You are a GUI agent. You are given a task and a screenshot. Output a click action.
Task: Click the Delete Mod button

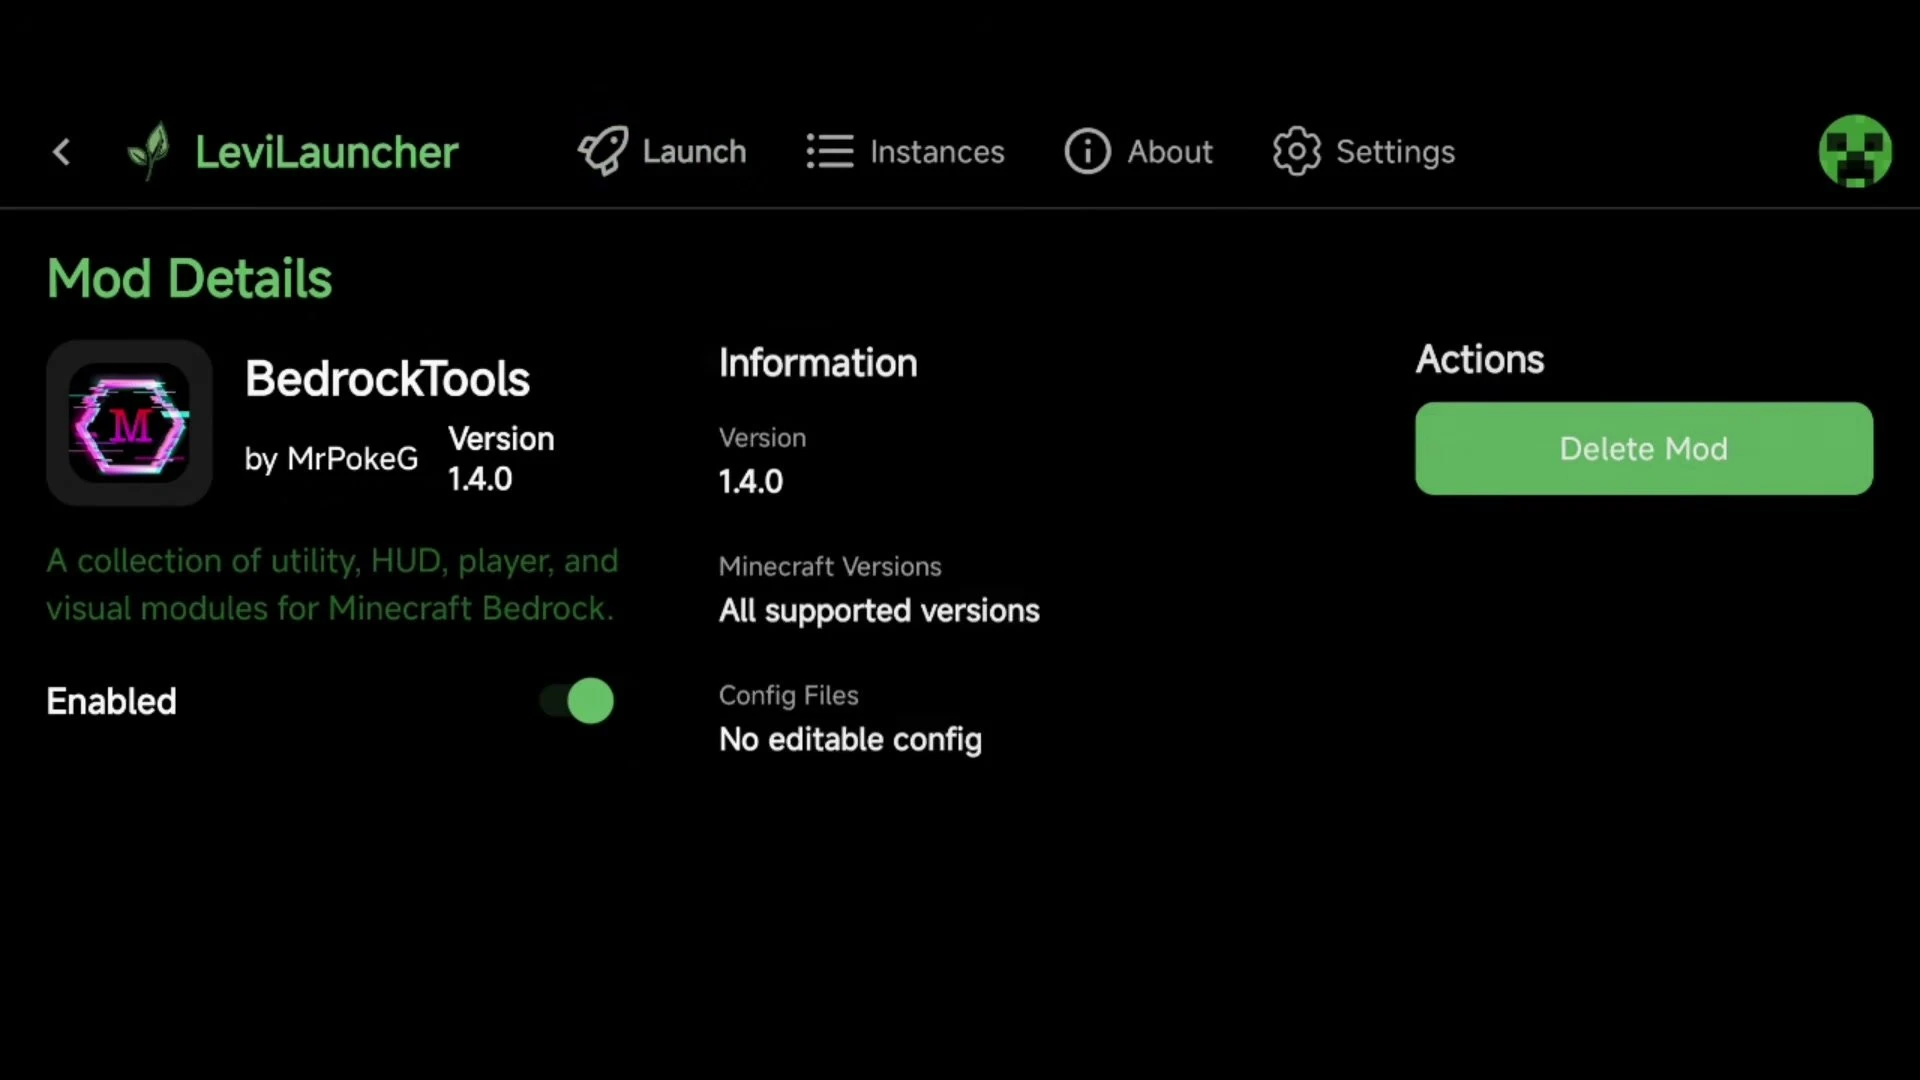(1644, 449)
